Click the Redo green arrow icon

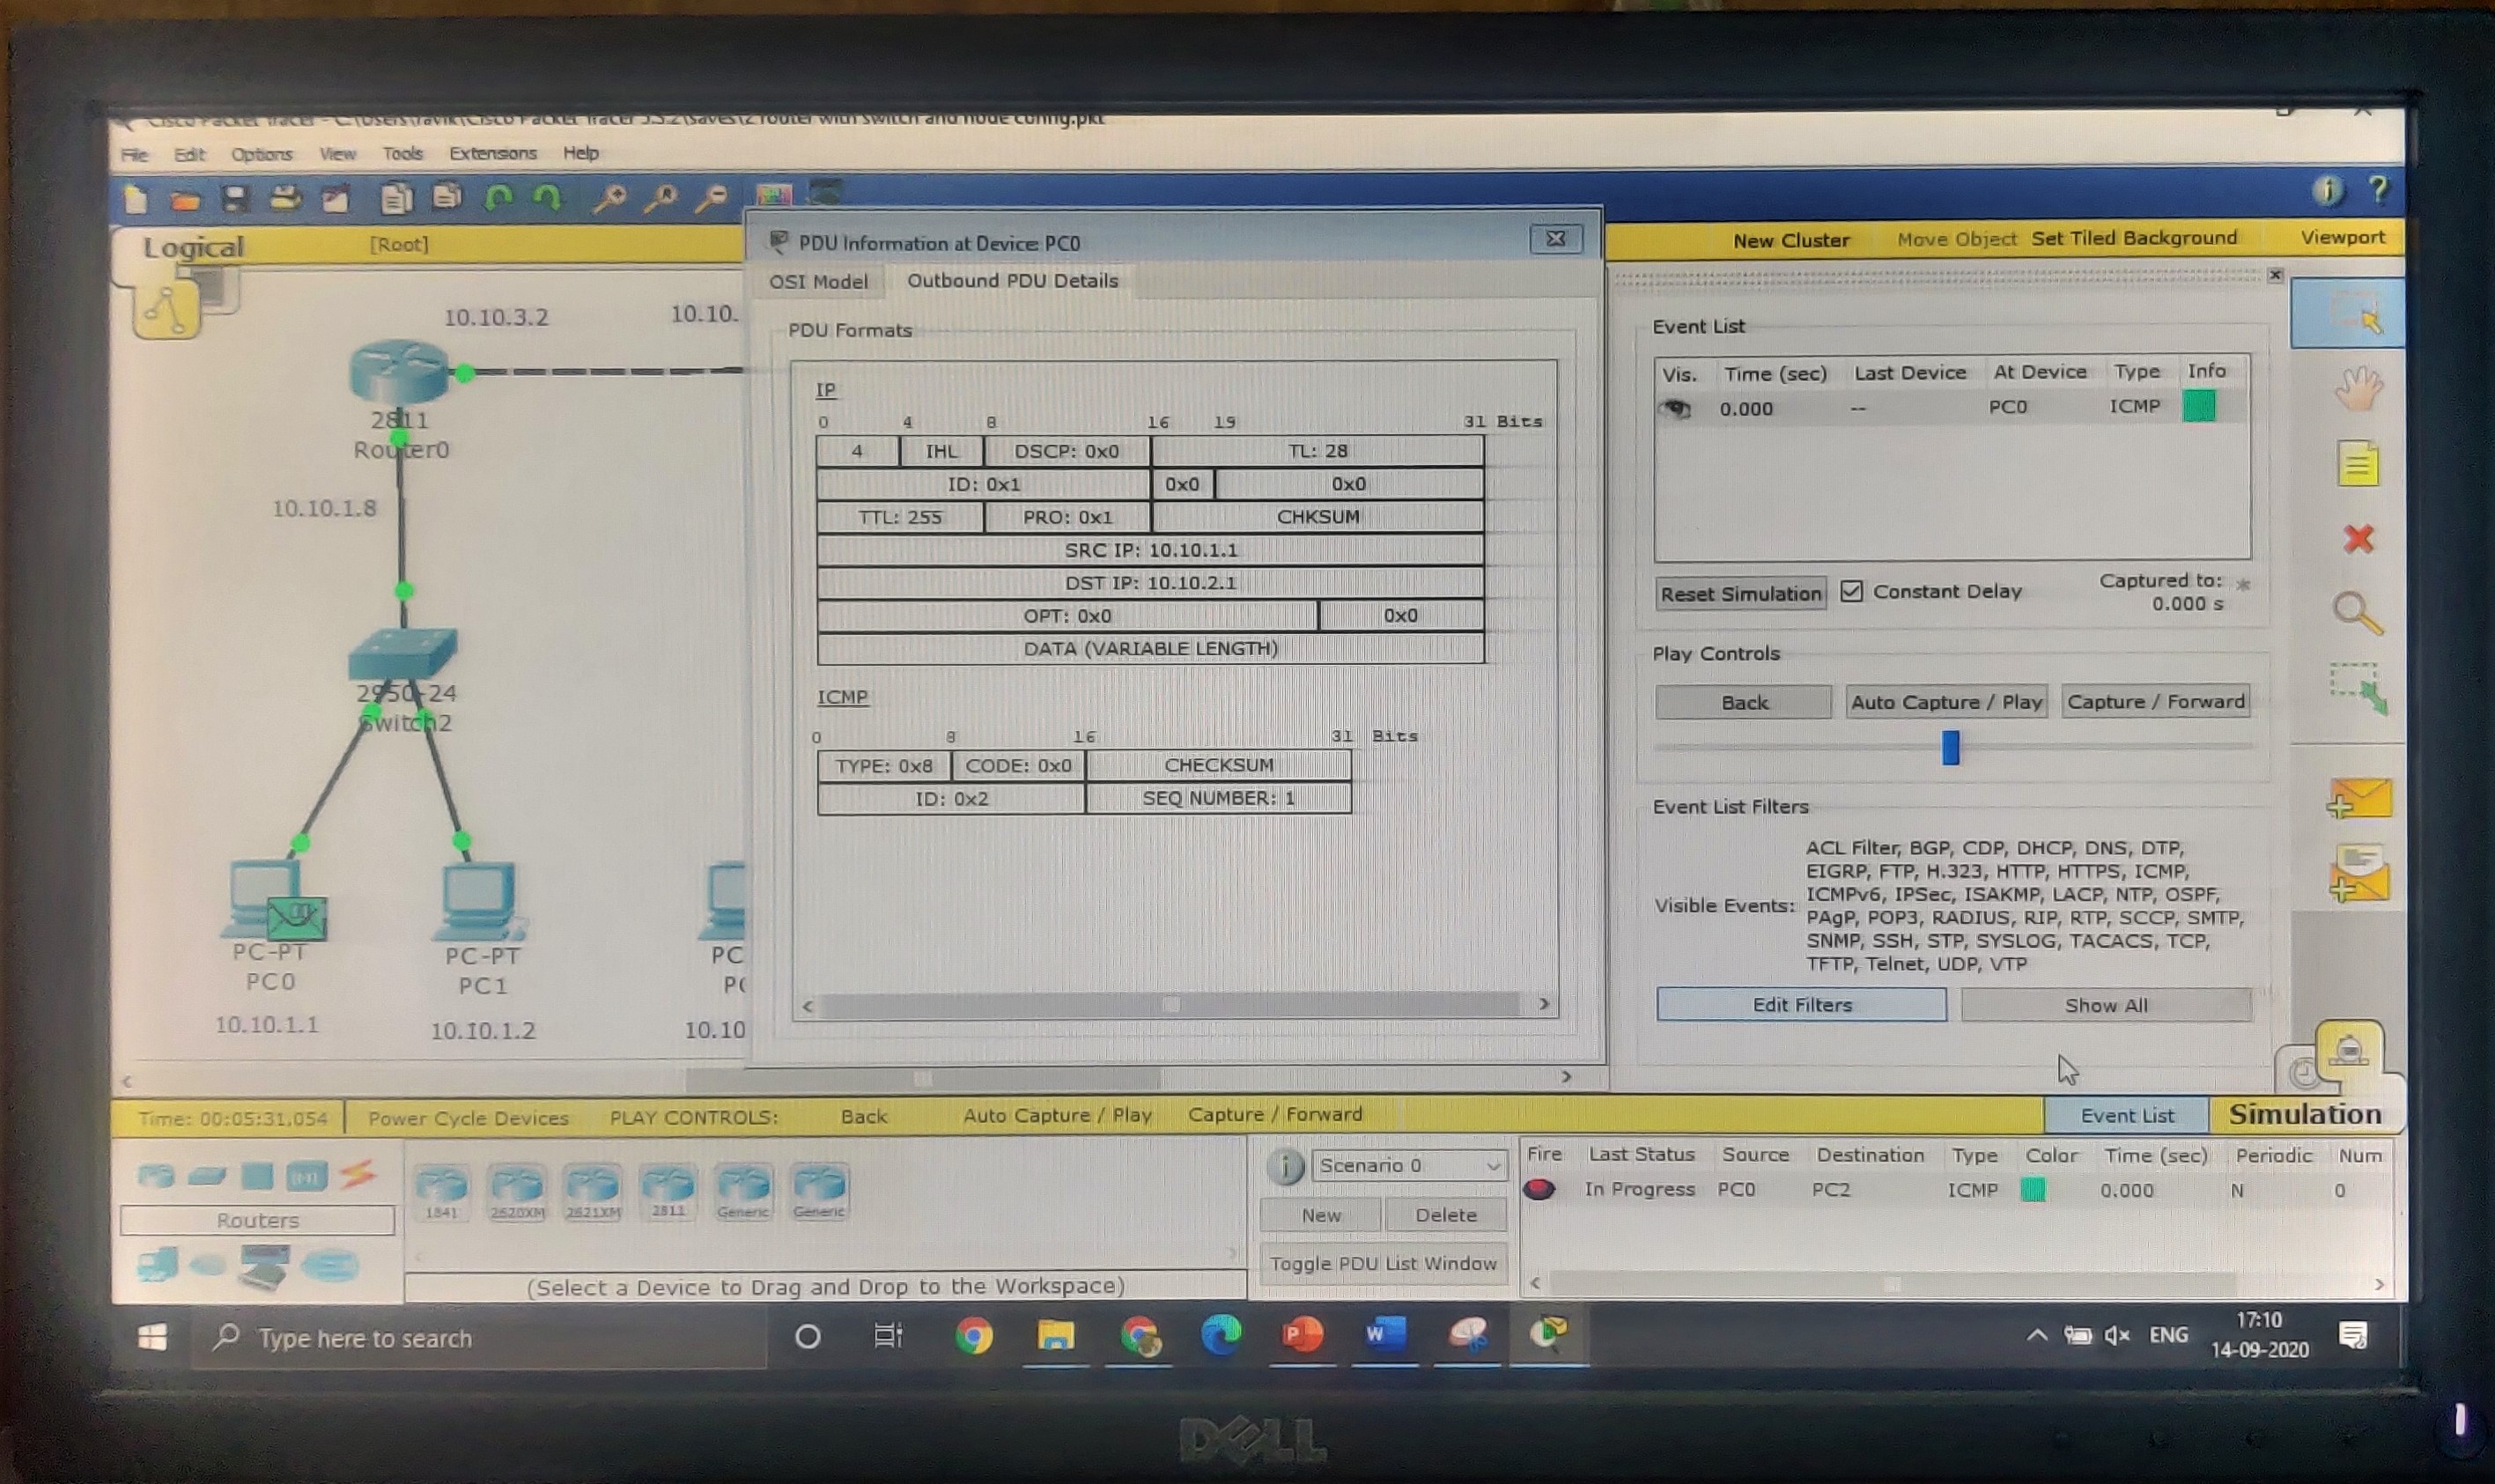coord(548,197)
